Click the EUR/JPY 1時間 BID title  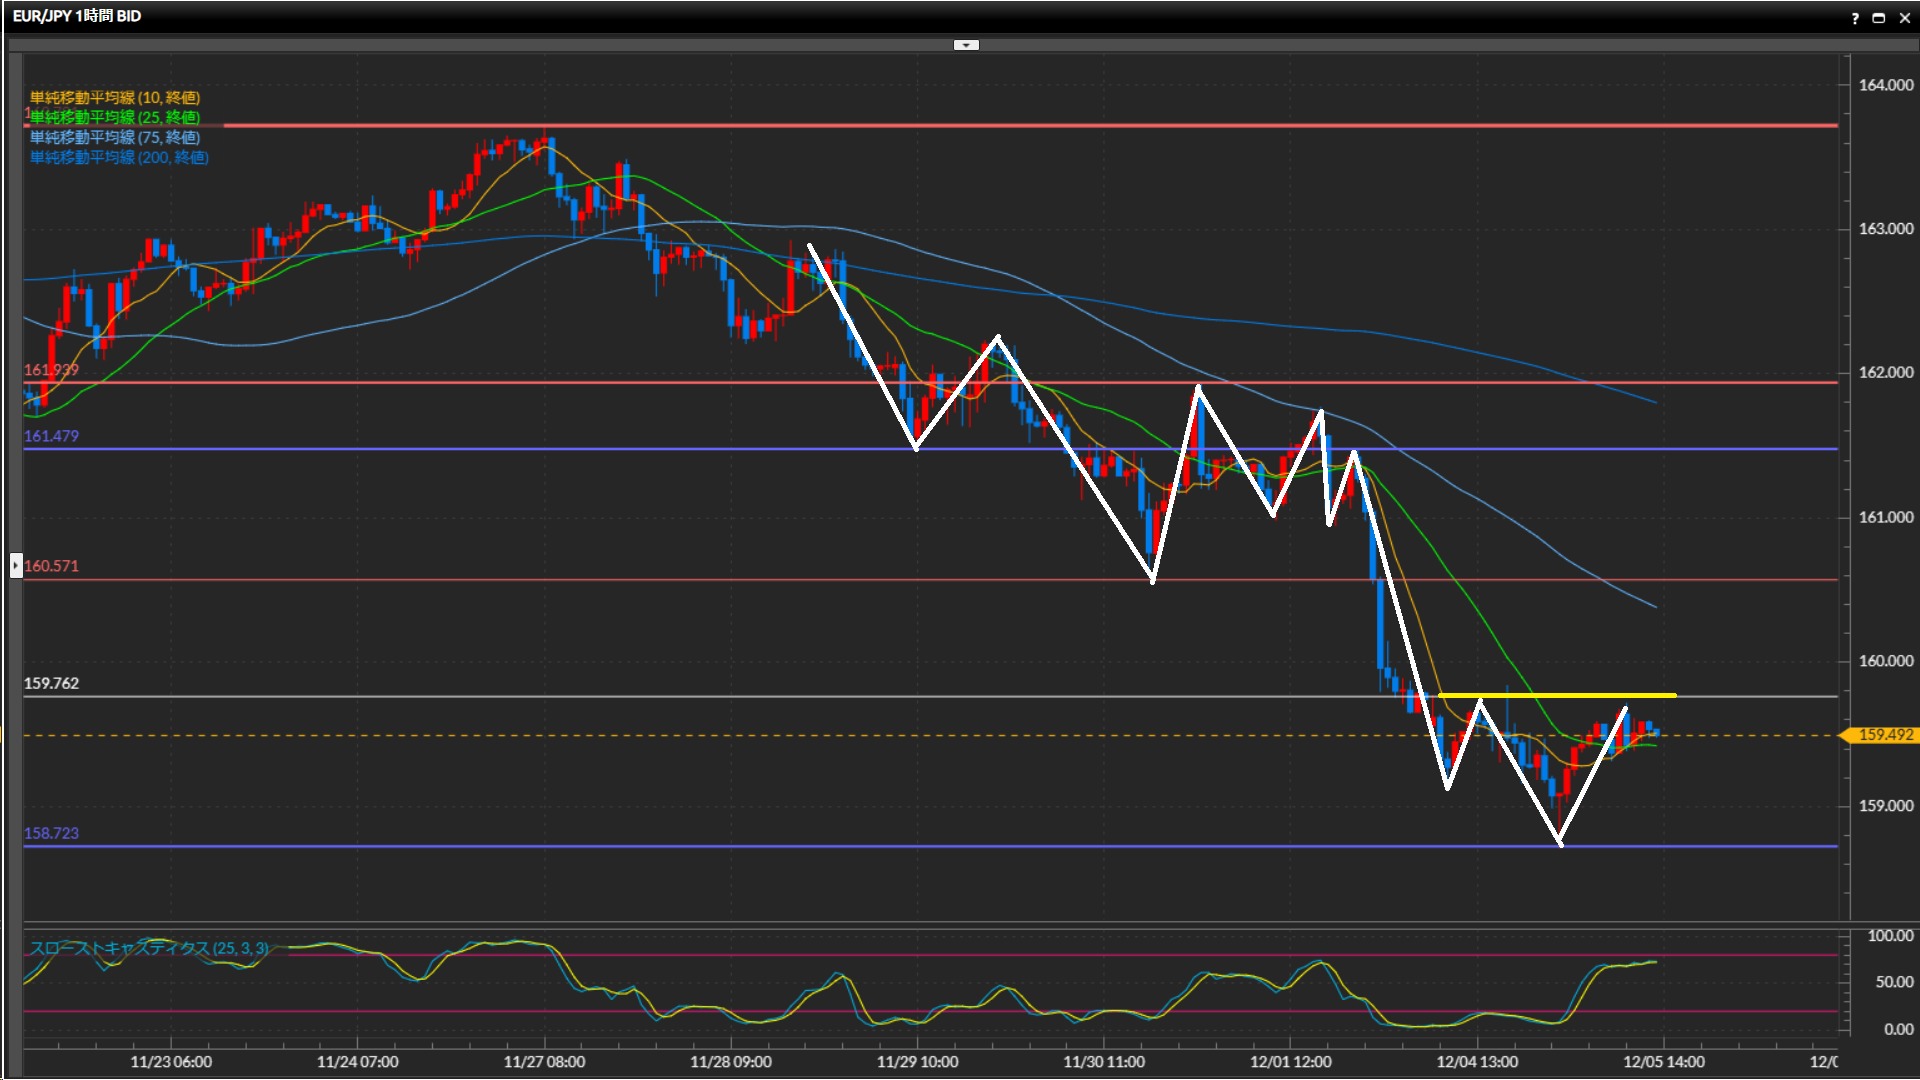point(77,16)
